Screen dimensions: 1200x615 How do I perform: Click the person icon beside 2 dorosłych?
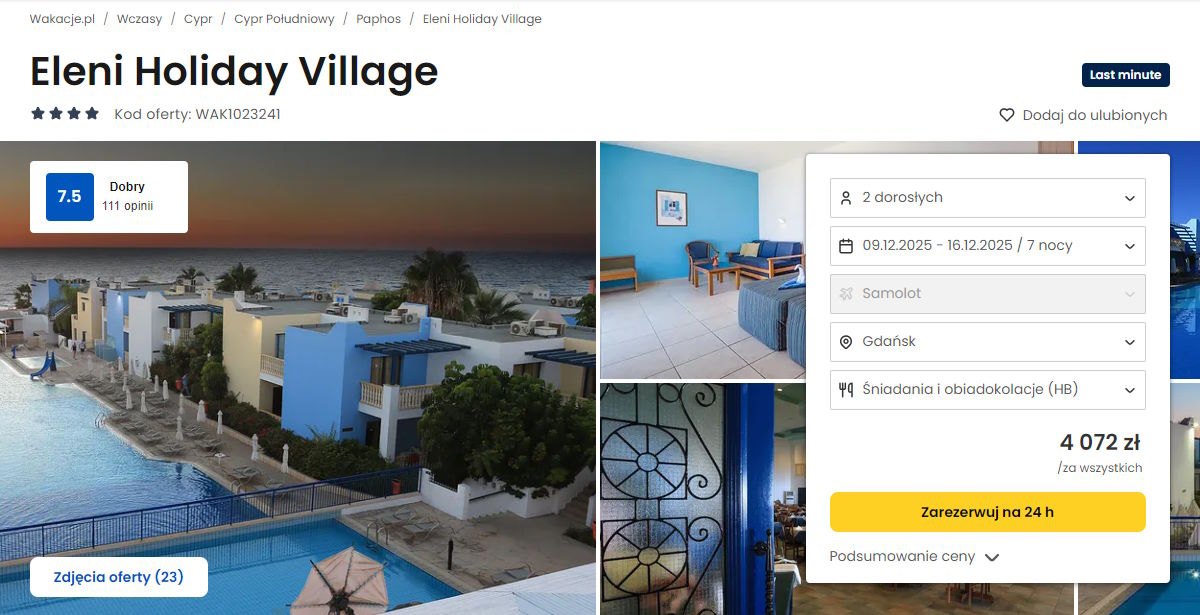846,198
